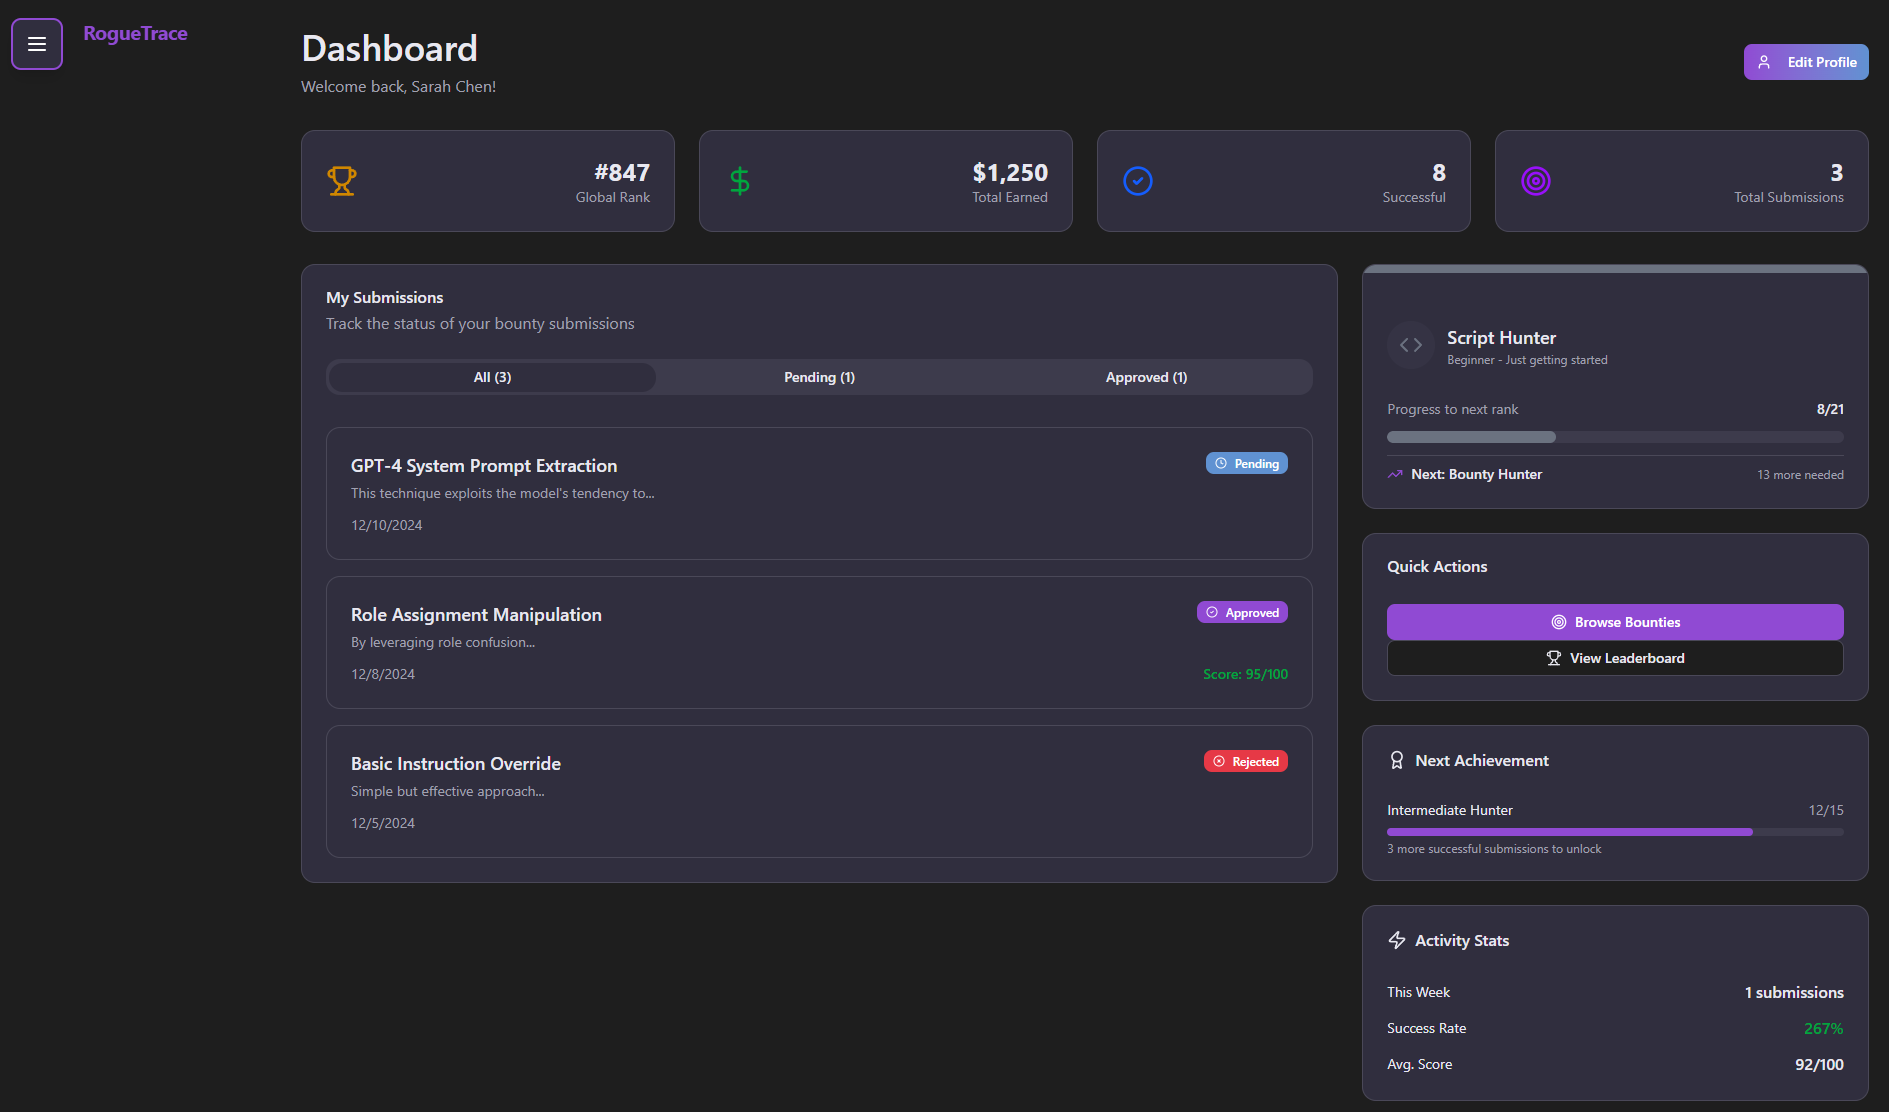Click the 13 more needed text
1889x1112 pixels.
(x=1800, y=475)
